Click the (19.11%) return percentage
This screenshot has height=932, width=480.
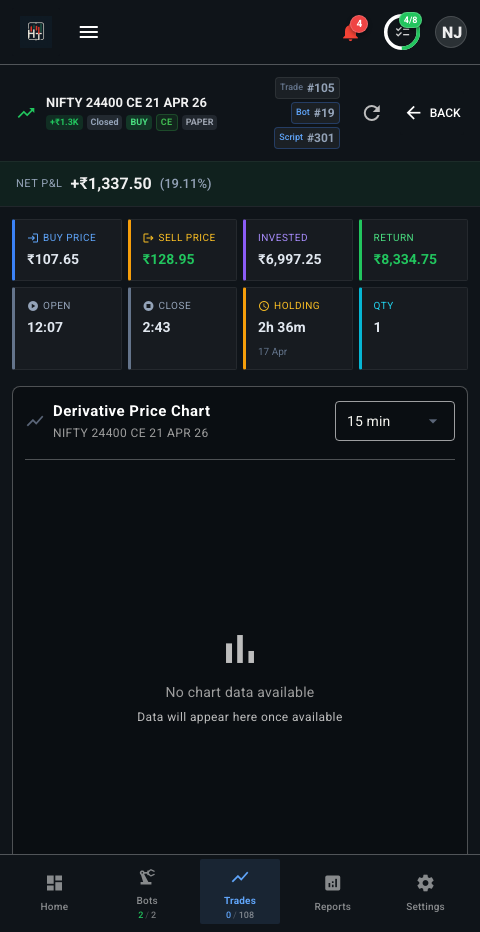pyautogui.click(x=185, y=184)
